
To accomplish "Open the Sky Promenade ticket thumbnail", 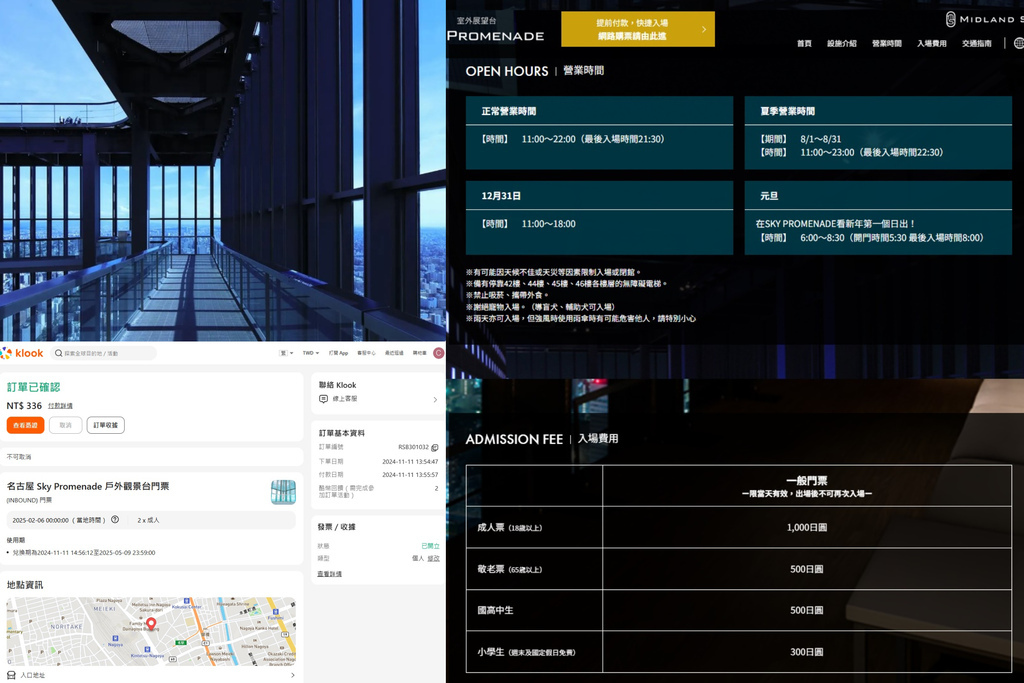I will tap(283, 492).
